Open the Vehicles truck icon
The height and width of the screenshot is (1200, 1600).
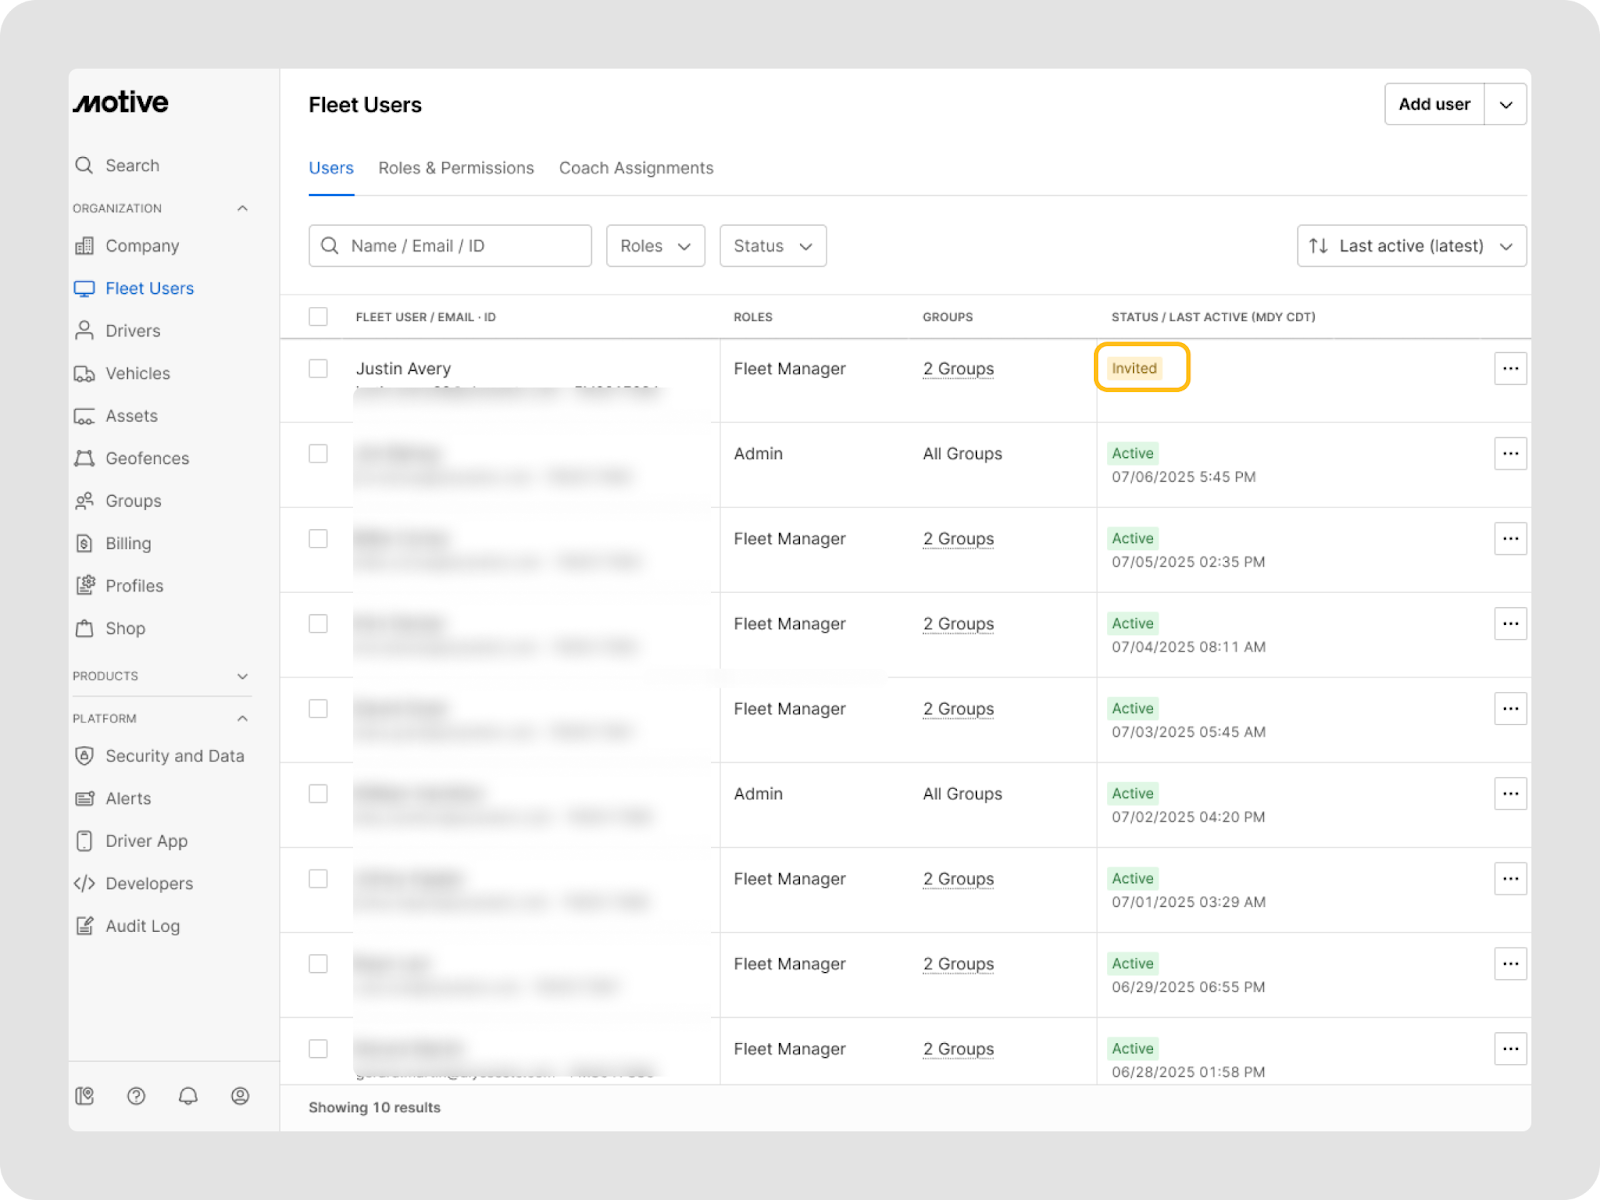84,374
